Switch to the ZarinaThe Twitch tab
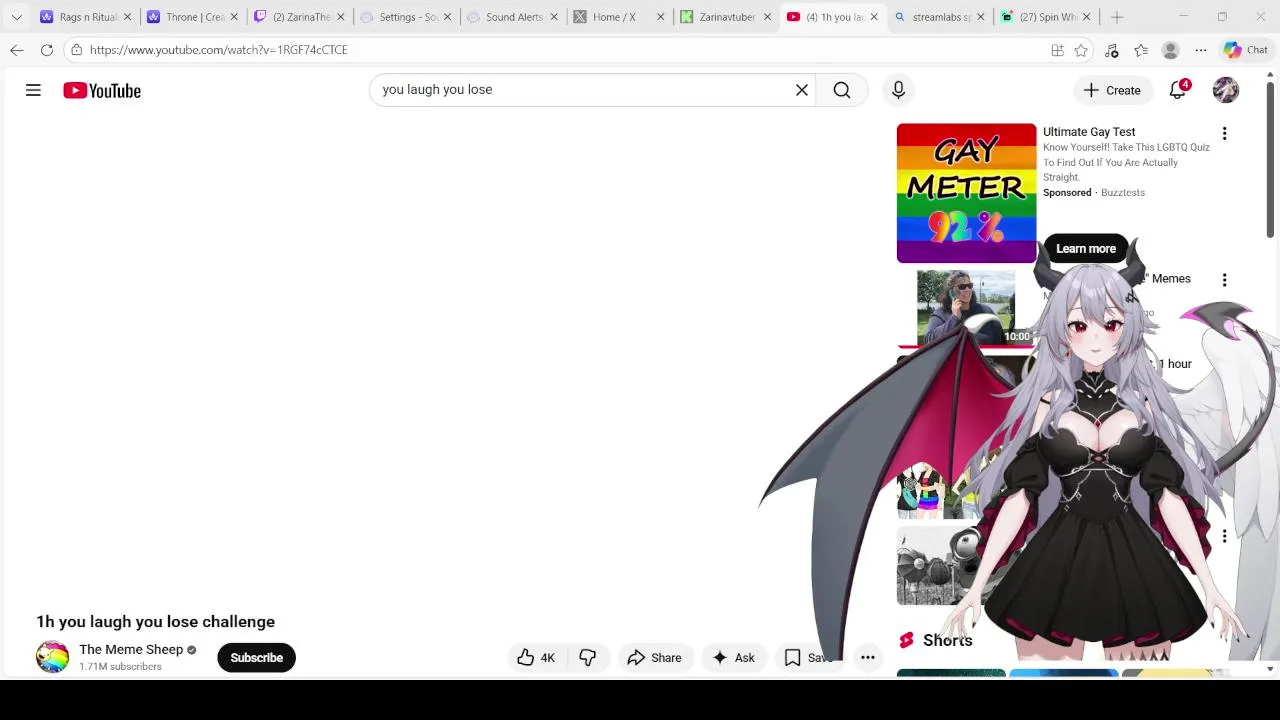Viewport: 1280px width, 720px height. coord(301,17)
